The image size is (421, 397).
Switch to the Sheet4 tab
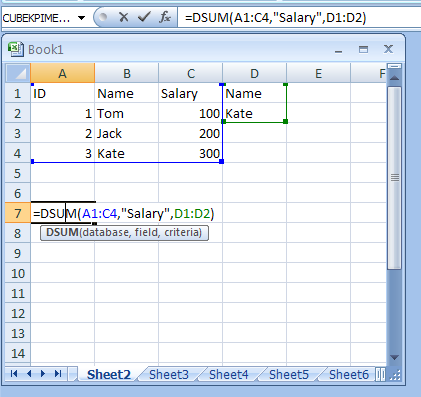(x=229, y=374)
